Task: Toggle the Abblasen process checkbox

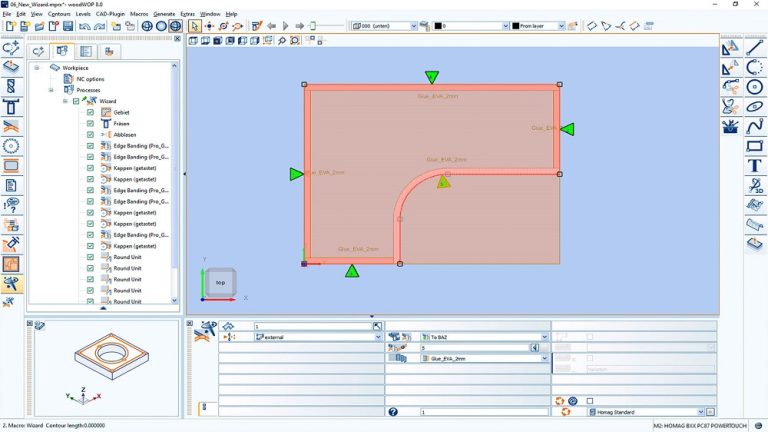Action: click(x=90, y=134)
